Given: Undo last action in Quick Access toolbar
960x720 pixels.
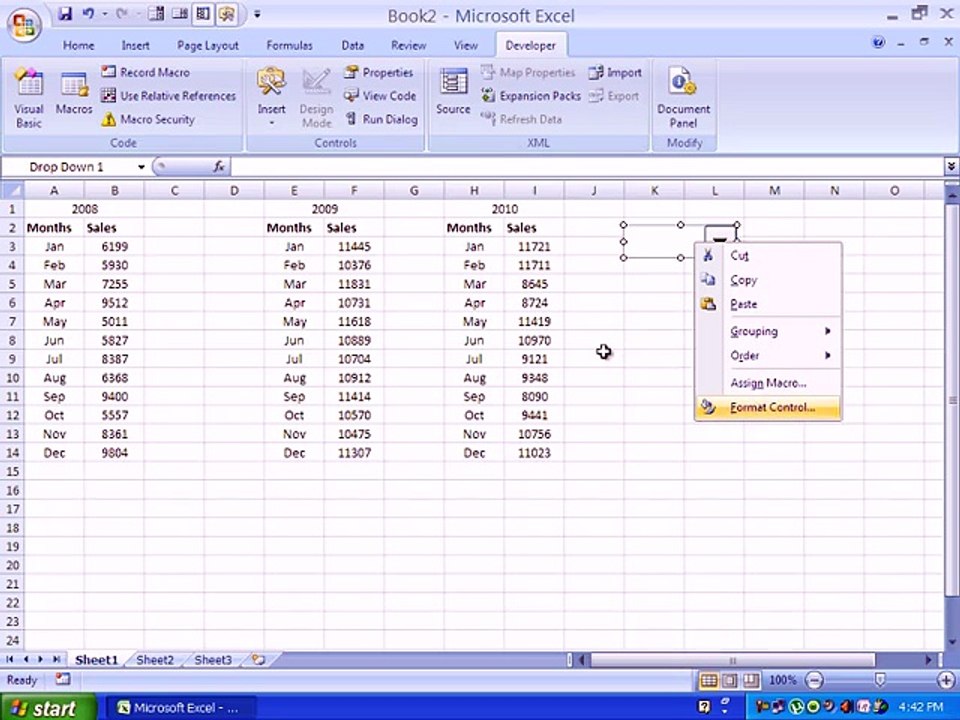Looking at the screenshot, I should [x=89, y=14].
